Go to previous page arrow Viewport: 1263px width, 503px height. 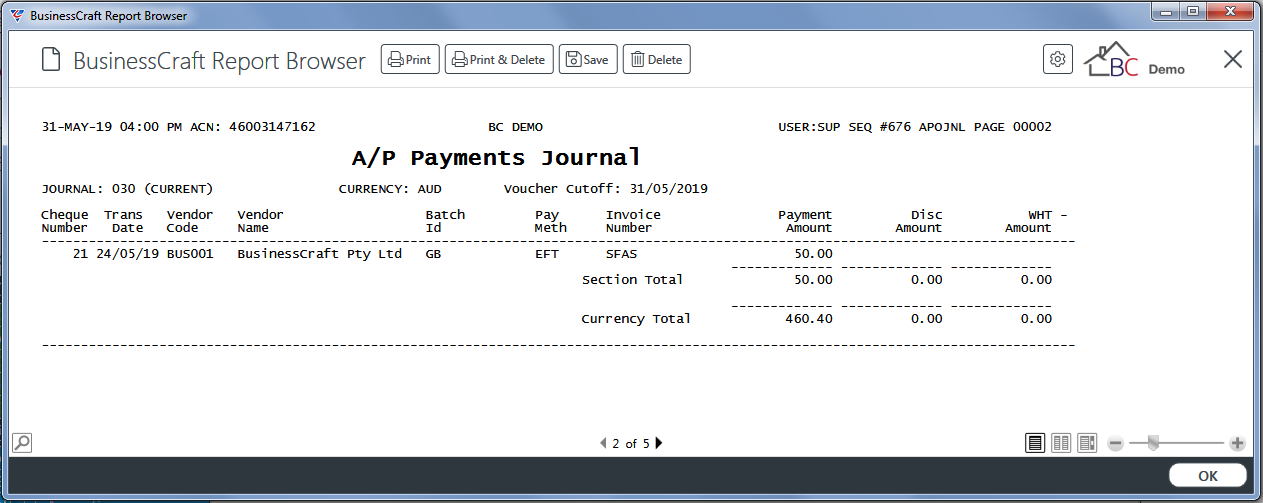pos(602,443)
